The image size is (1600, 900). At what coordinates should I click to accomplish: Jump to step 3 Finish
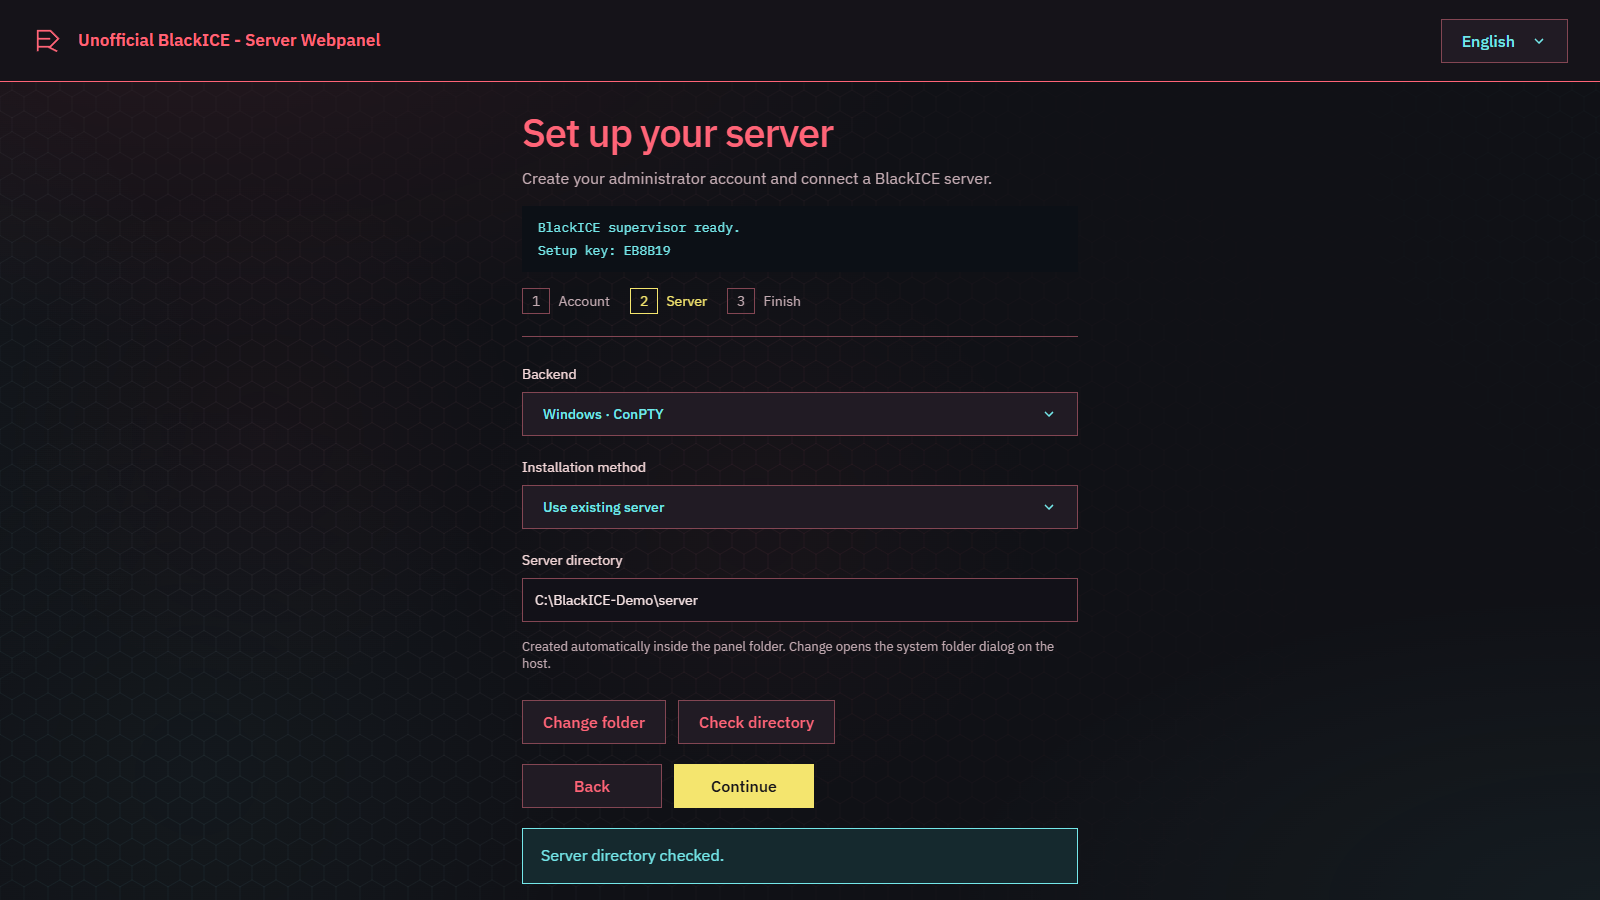pos(764,301)
